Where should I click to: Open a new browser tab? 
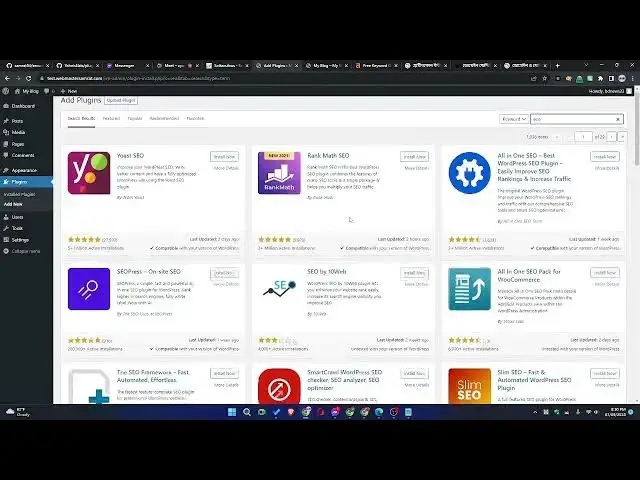[x=558, y=65]
